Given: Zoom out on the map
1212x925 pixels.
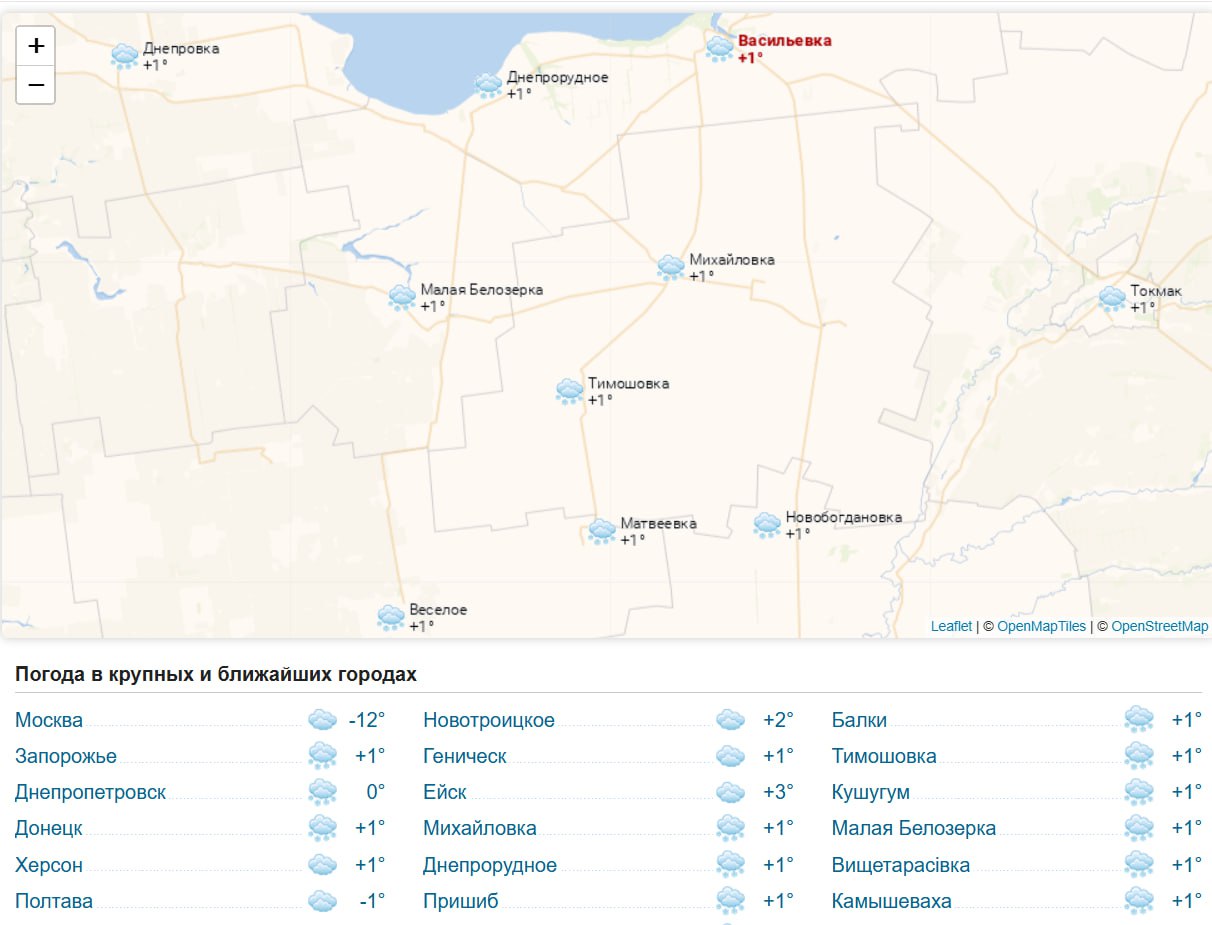Looking at the screenshot, I should (36, 85).
